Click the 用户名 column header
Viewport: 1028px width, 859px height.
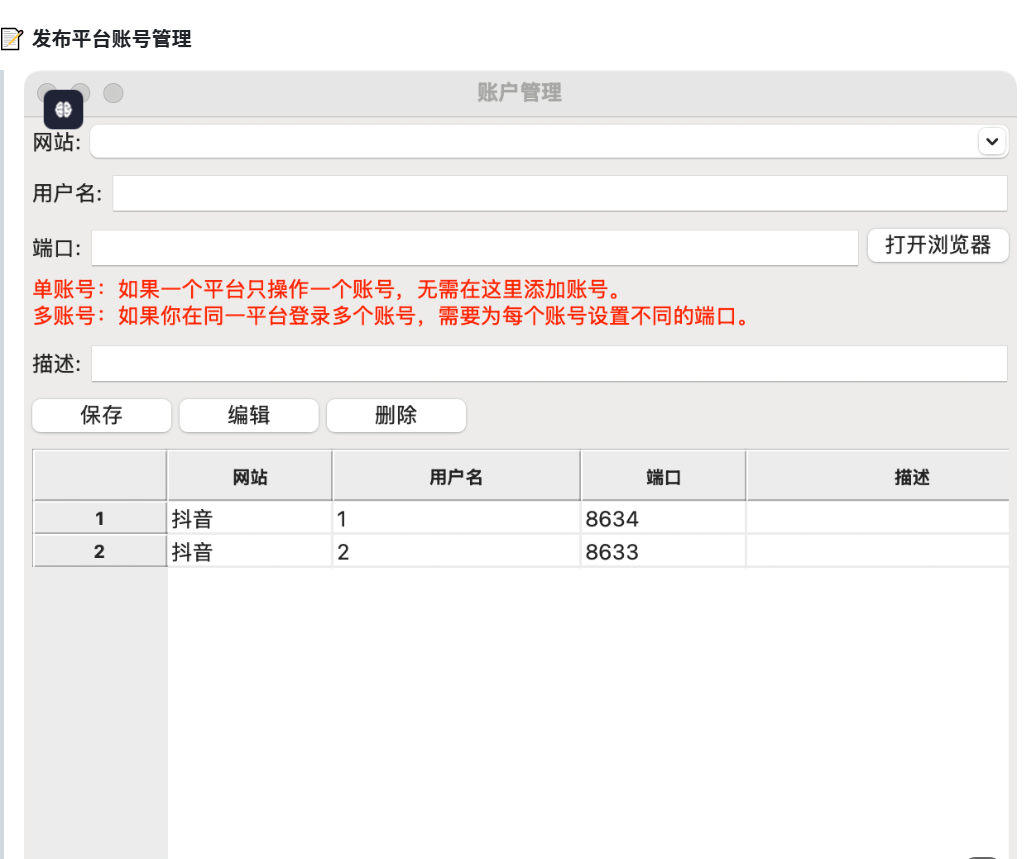click(456, 477)
